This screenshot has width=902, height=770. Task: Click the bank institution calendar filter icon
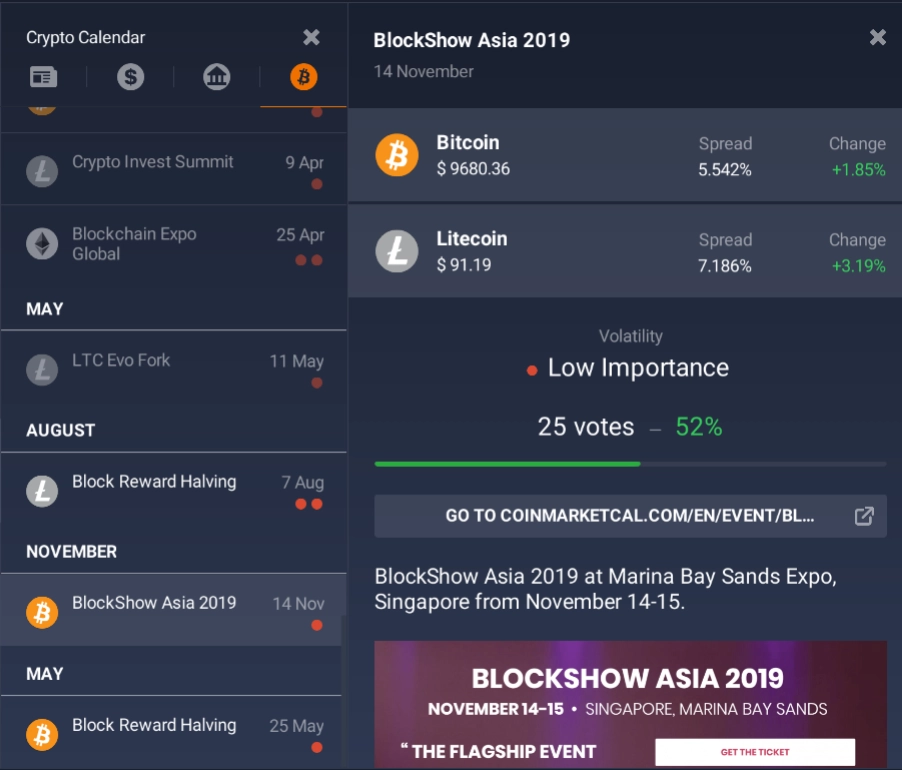pos(216,76)
